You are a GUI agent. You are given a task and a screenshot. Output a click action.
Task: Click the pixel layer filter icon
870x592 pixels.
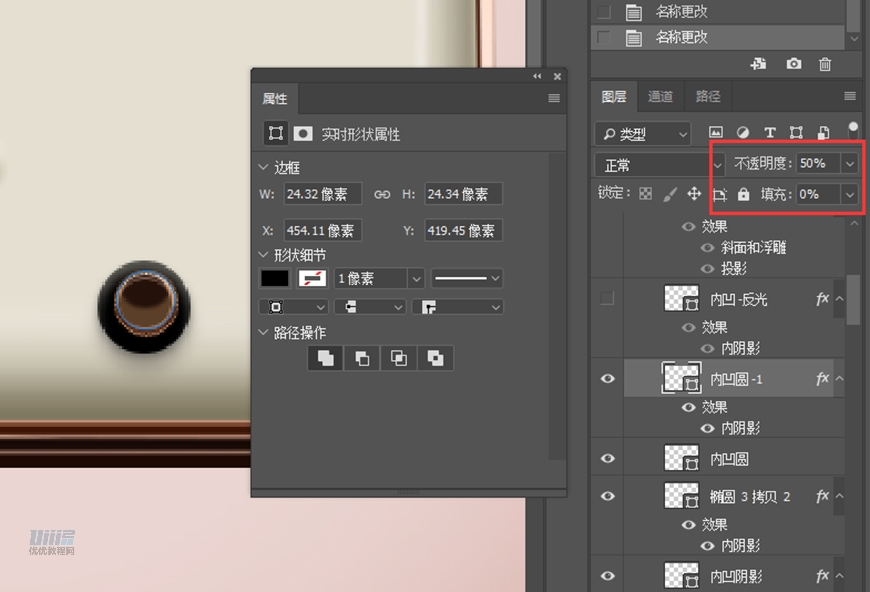716,132
